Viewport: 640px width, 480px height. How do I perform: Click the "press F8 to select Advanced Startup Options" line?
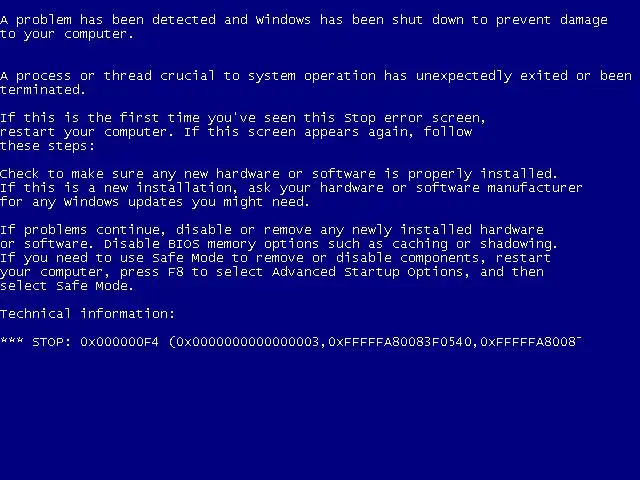pos(272,272)
